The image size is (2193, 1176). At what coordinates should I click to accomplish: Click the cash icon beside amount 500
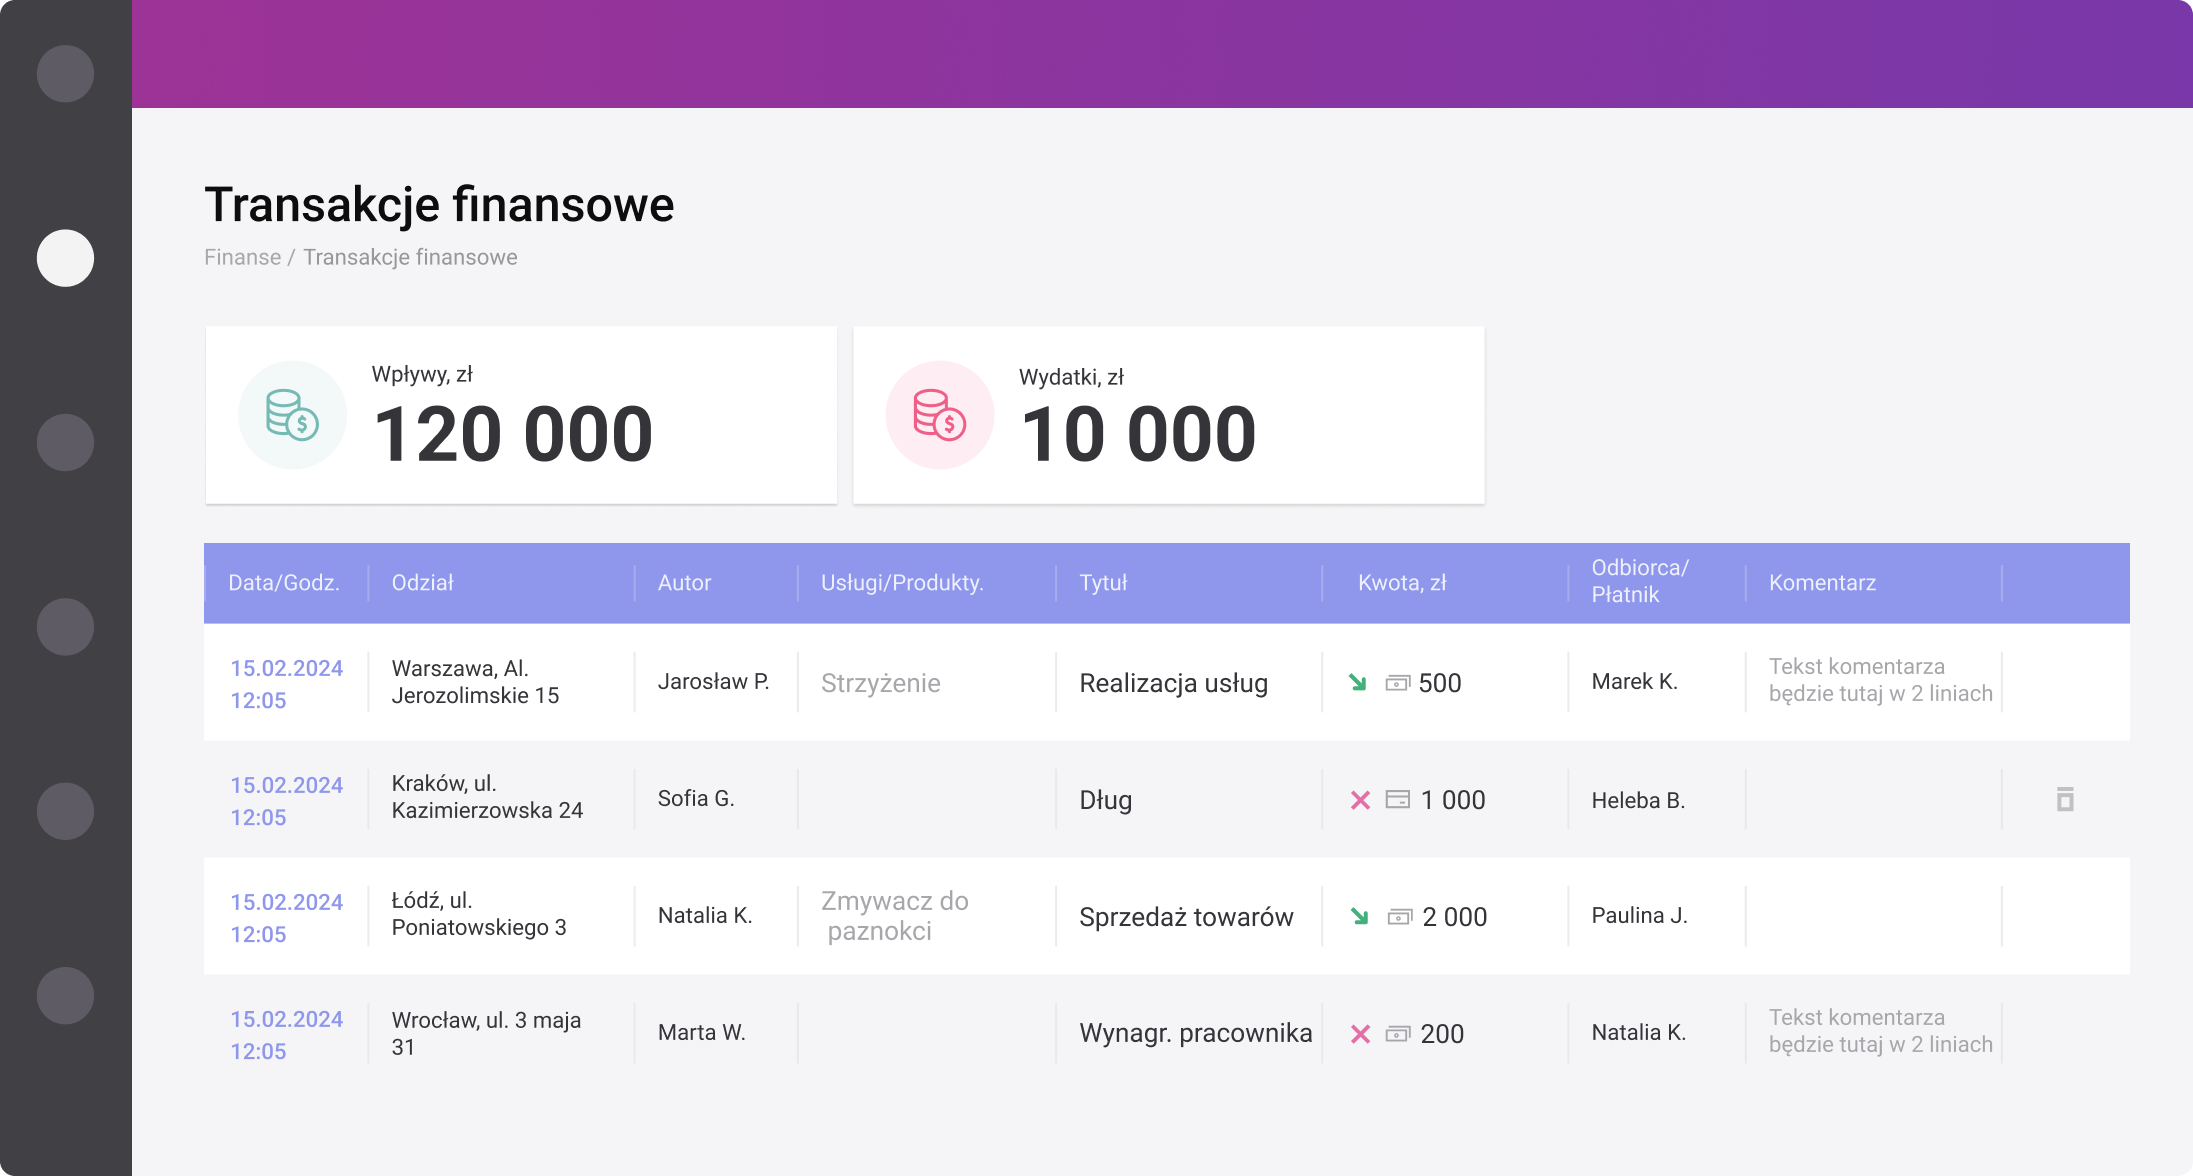pos(1397,683)
